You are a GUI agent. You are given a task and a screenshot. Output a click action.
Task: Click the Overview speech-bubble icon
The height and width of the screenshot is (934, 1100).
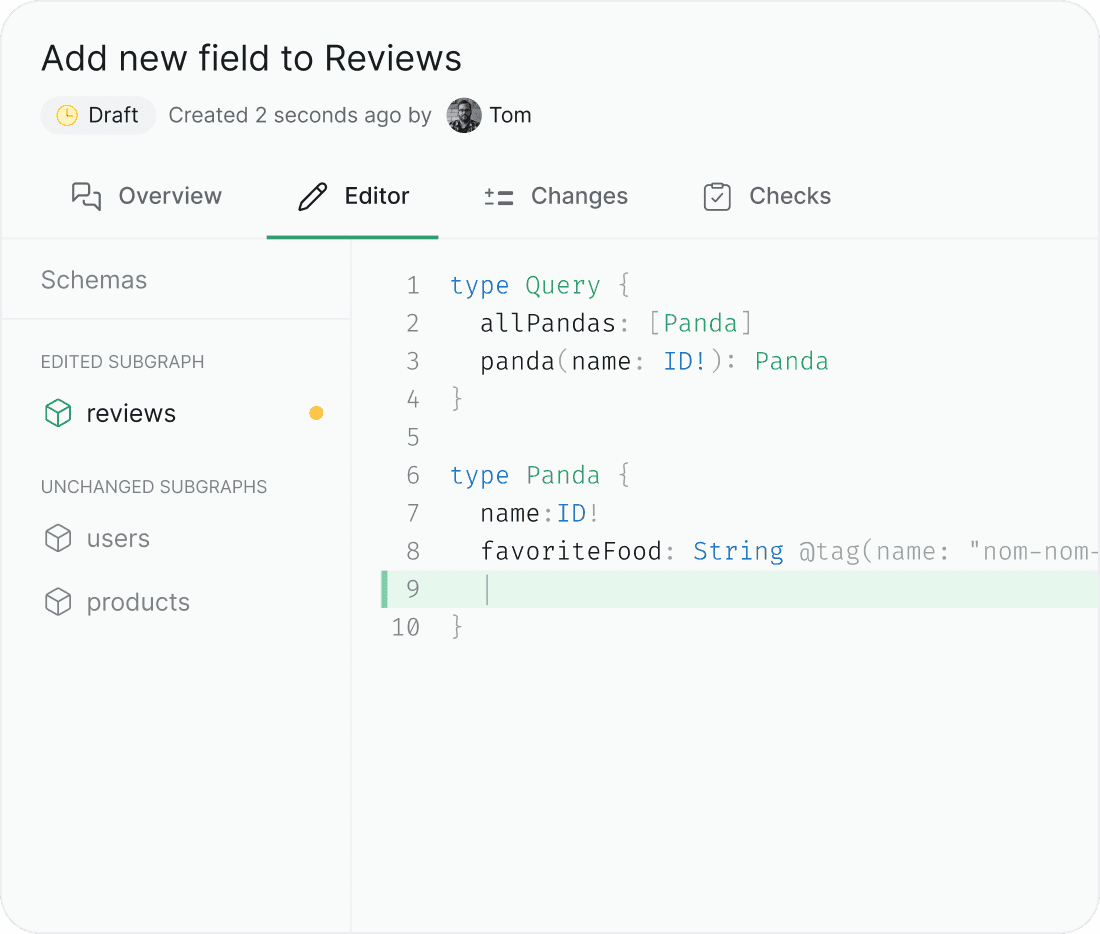pos(85,196)
